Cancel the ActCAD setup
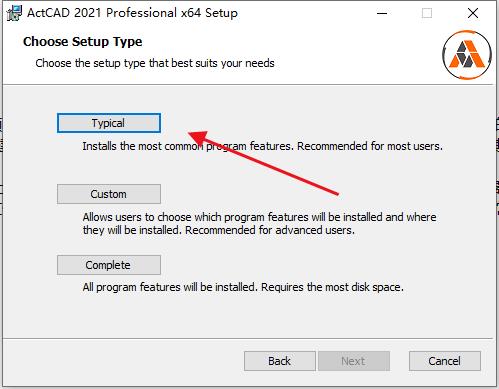499x389 pixels. (445, 361)
